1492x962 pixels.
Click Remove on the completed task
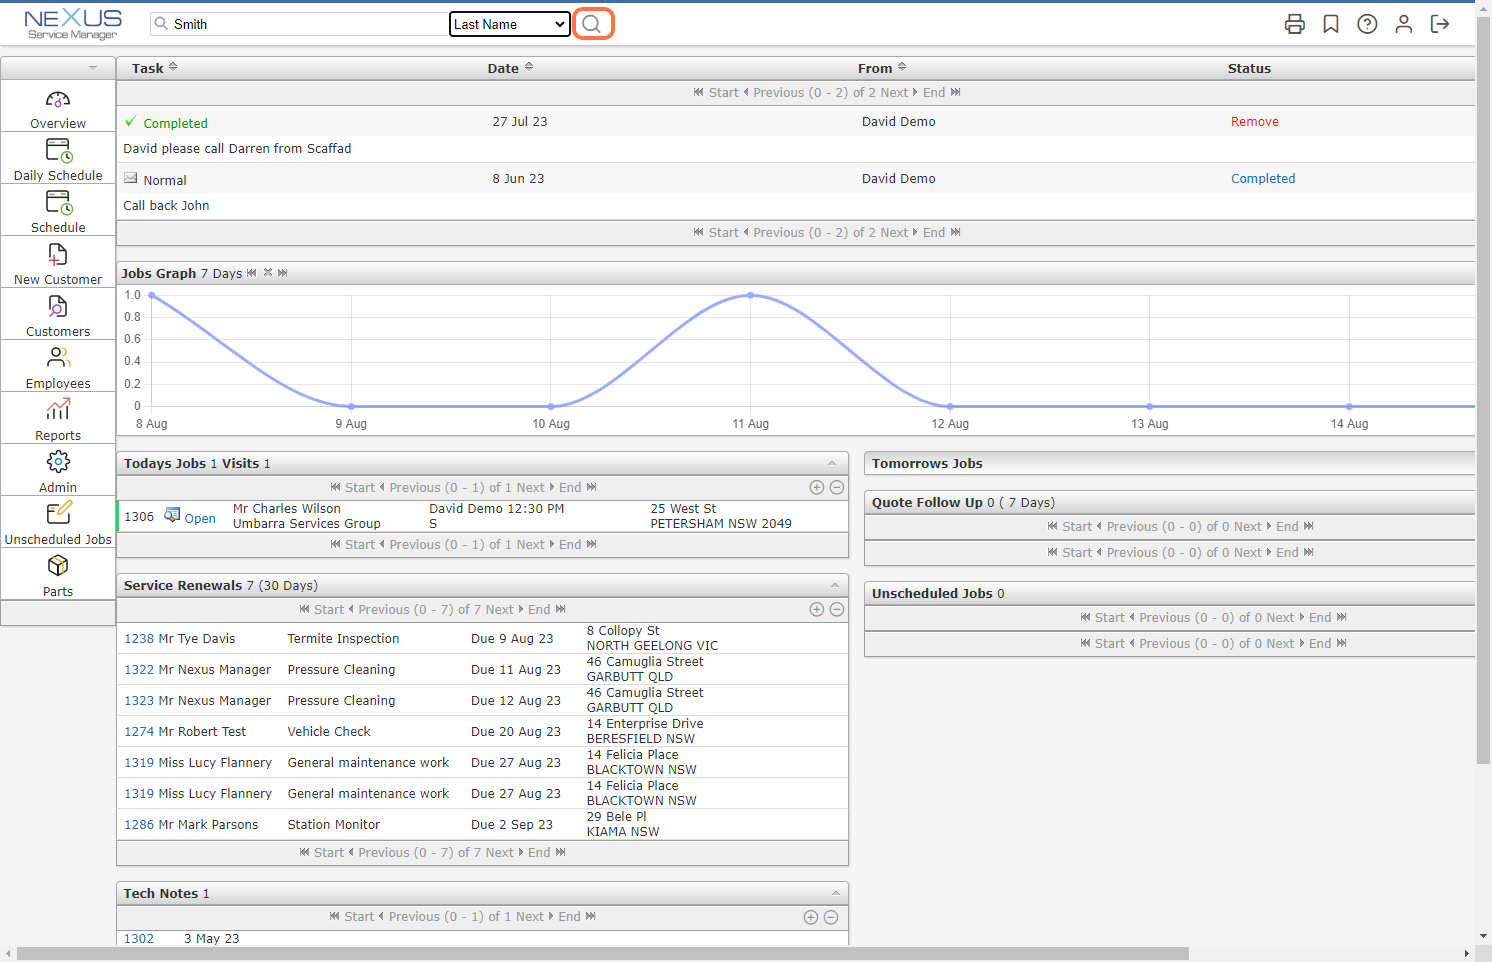(1254, 121)
